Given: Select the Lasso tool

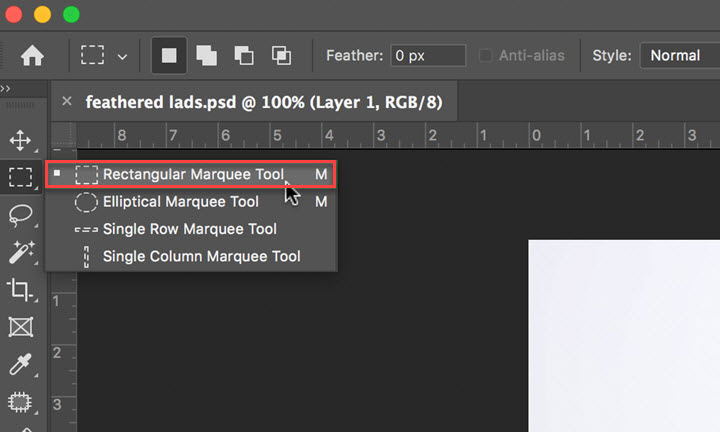Looking at the screenshot, I should (21, 215).
